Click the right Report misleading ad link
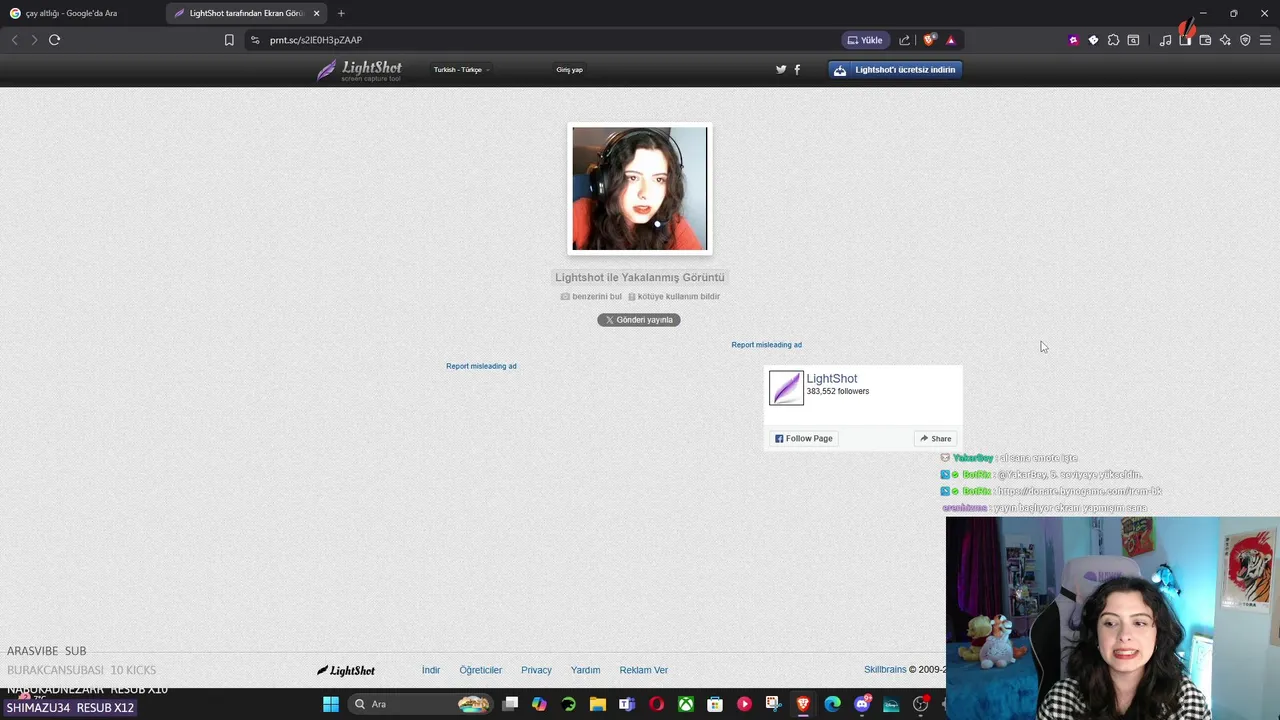 pyautogui.click(x=766, y=345)
